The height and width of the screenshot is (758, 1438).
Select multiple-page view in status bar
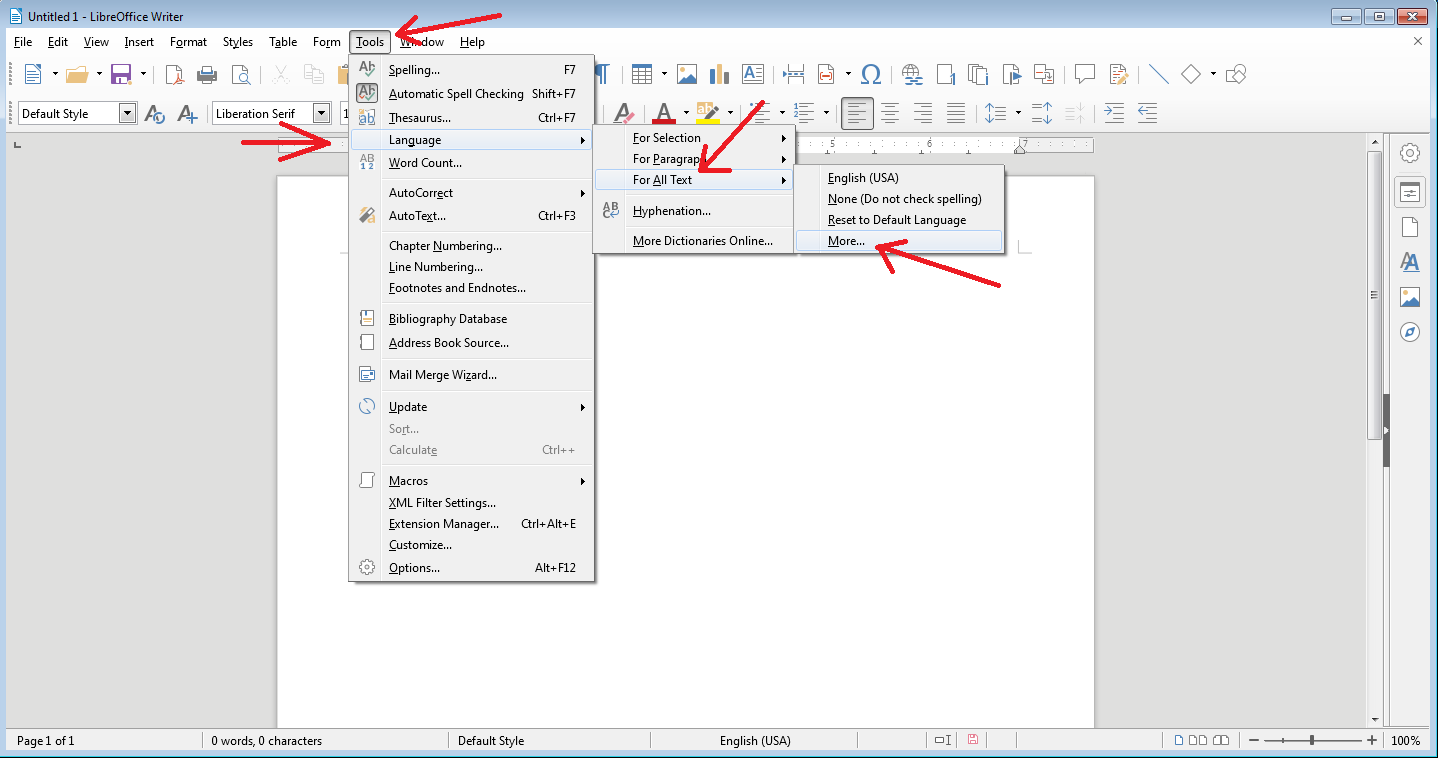tap(1198, 741)
